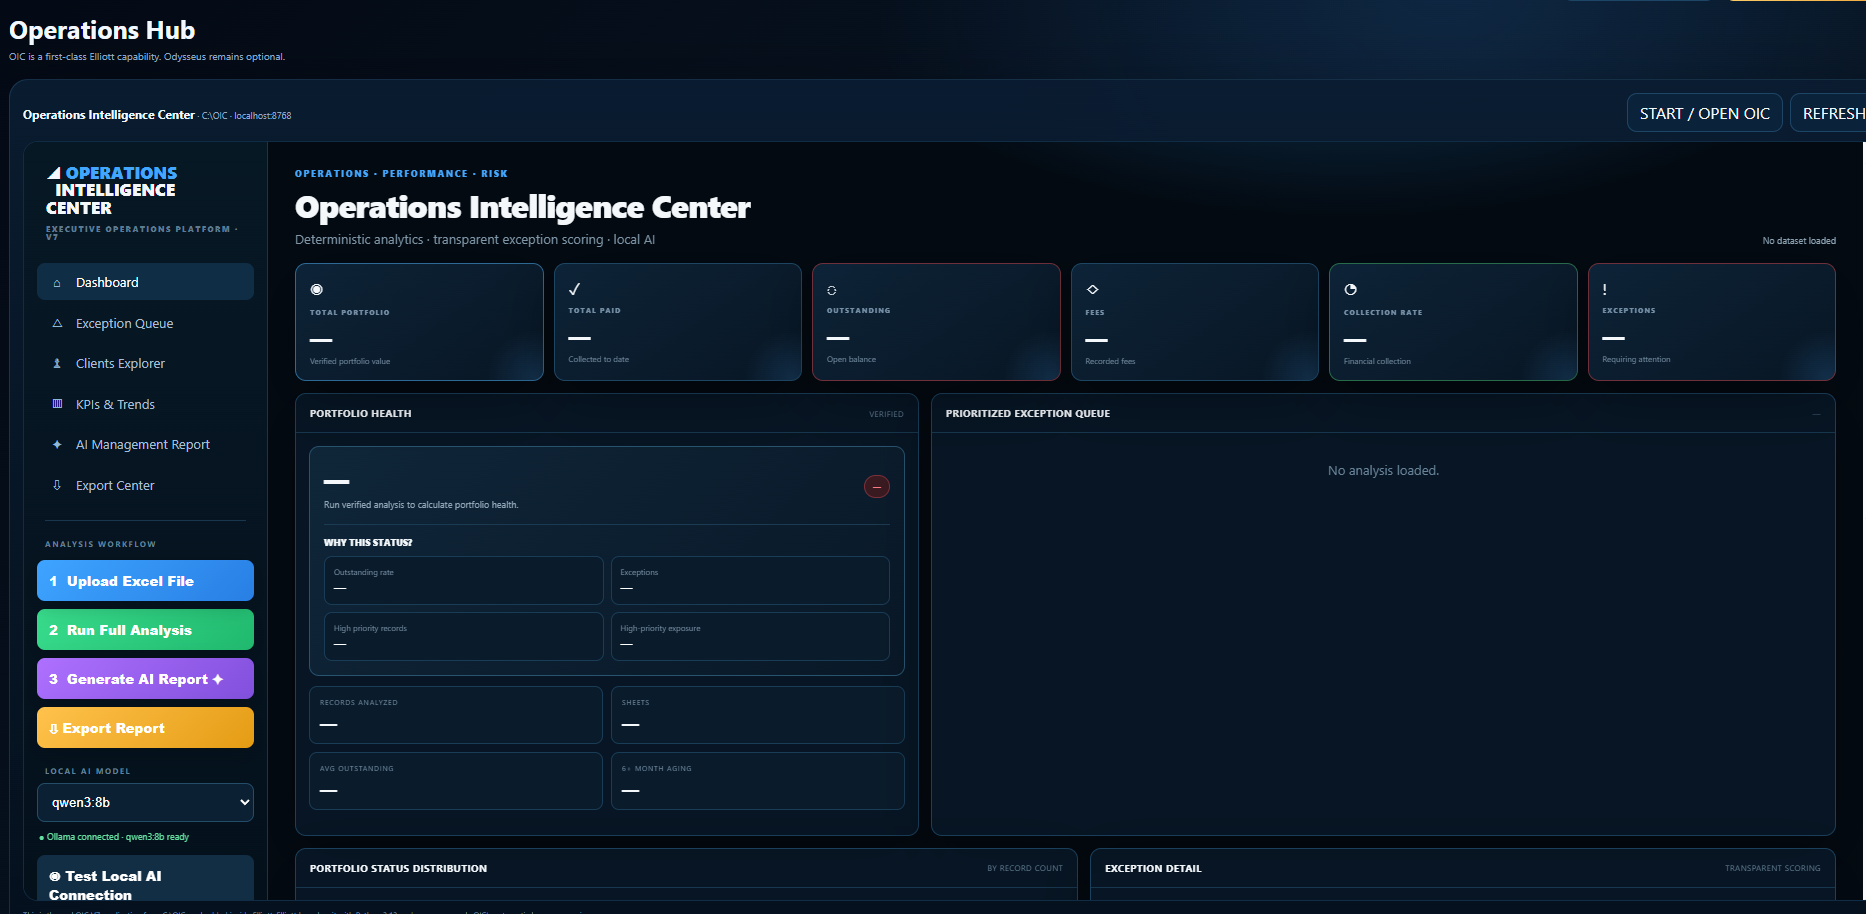Click the Exception Queue triangle icon
This screenshot has height=914, width=1866.
tap(57, 323)
